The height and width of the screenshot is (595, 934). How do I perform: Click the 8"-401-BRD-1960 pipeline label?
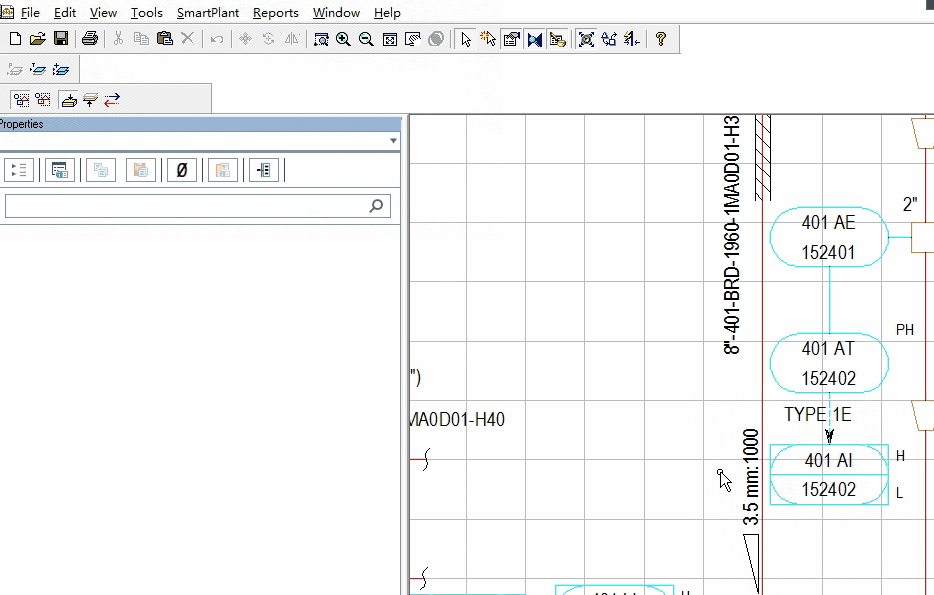(x=732, y=235)
